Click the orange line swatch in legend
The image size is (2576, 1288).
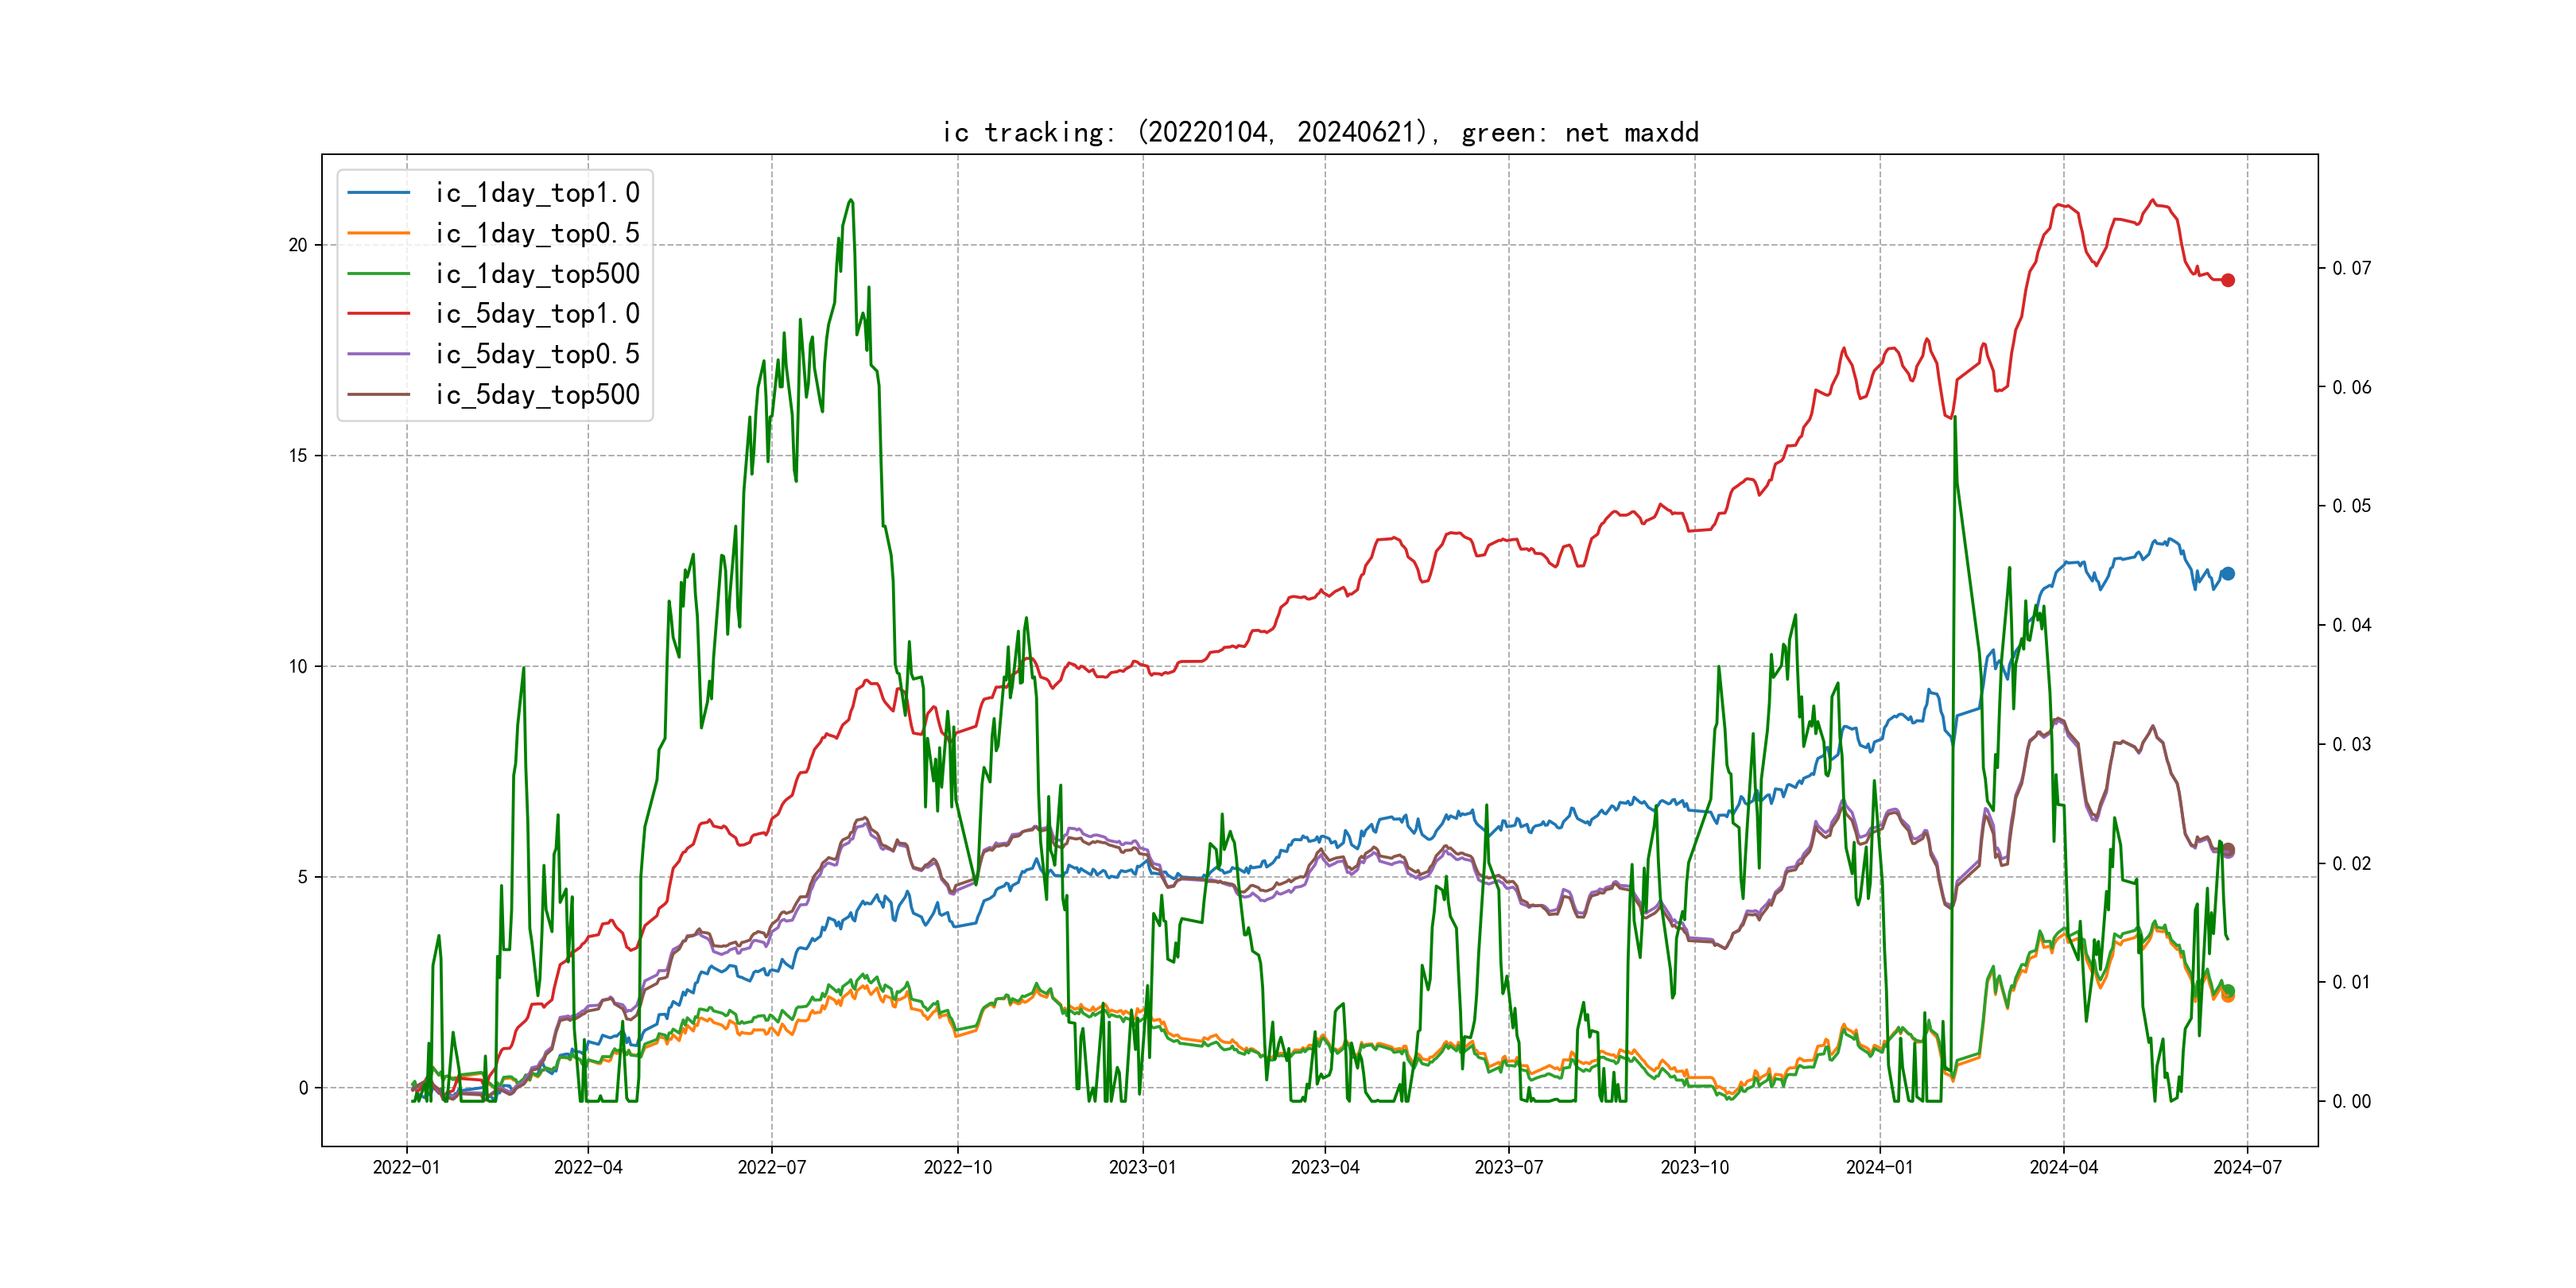pyautogui.click(x=378, y=233)
